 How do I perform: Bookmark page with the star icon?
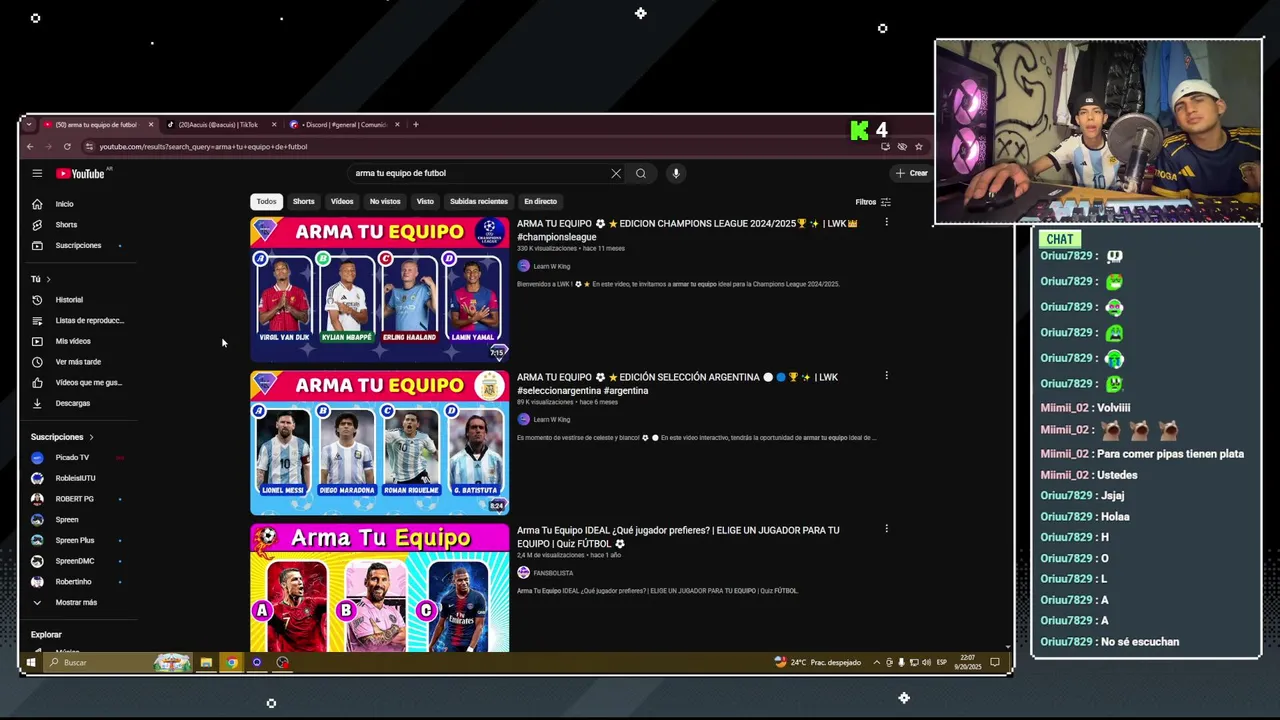tap(919, 147)
